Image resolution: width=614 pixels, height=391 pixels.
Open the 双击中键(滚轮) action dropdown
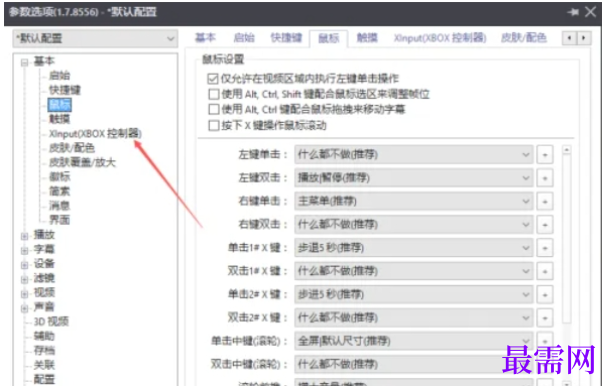click(x=414, y=364)
